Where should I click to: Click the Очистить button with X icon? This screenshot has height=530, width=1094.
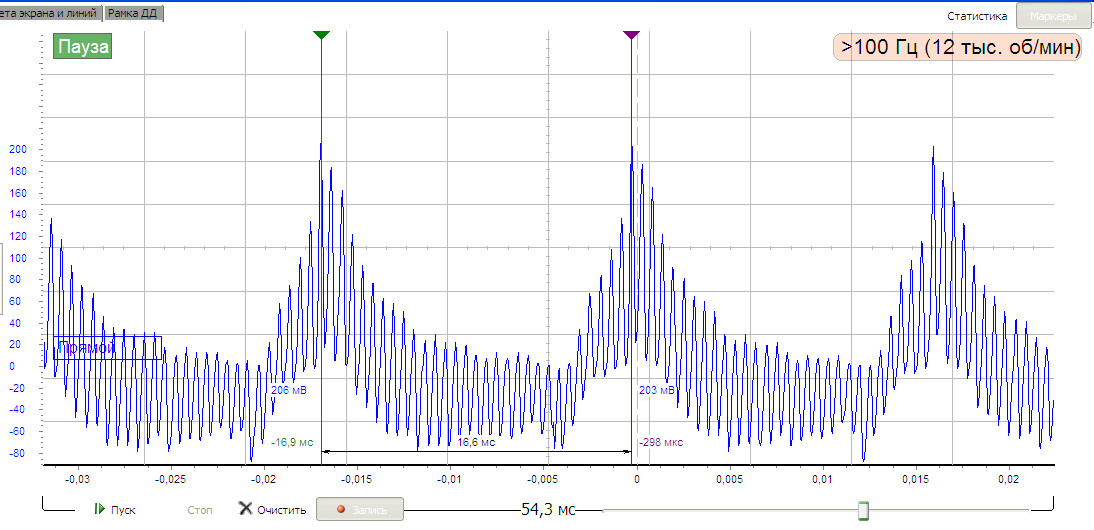coord(273,510)
